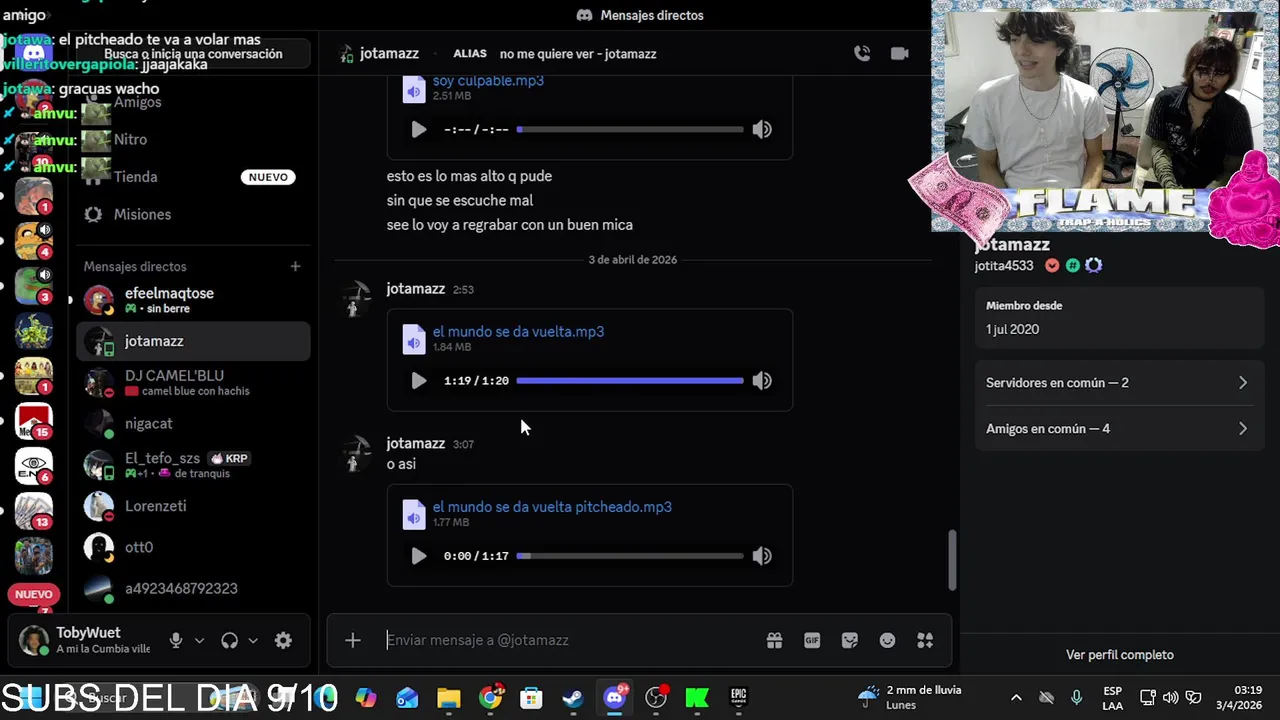Open the emoji picker
This screenshot has height=720, width=1280.
tap(887, 640)
